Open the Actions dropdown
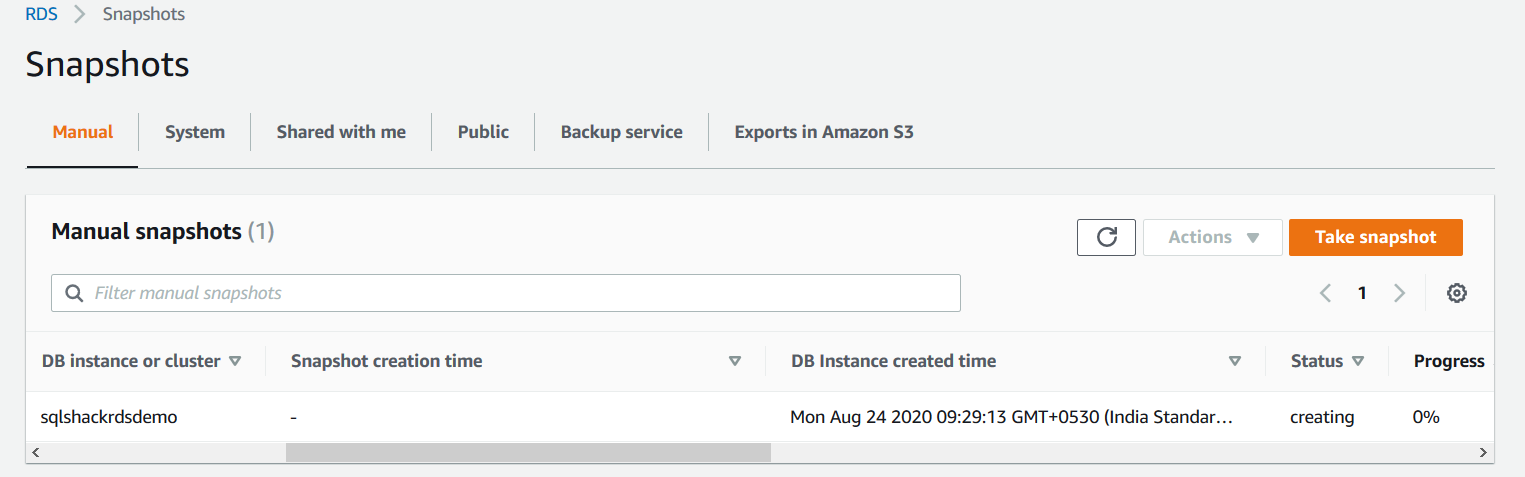Image resolution: width=1525 pixels, height=477 pixels. [1212, 237]
